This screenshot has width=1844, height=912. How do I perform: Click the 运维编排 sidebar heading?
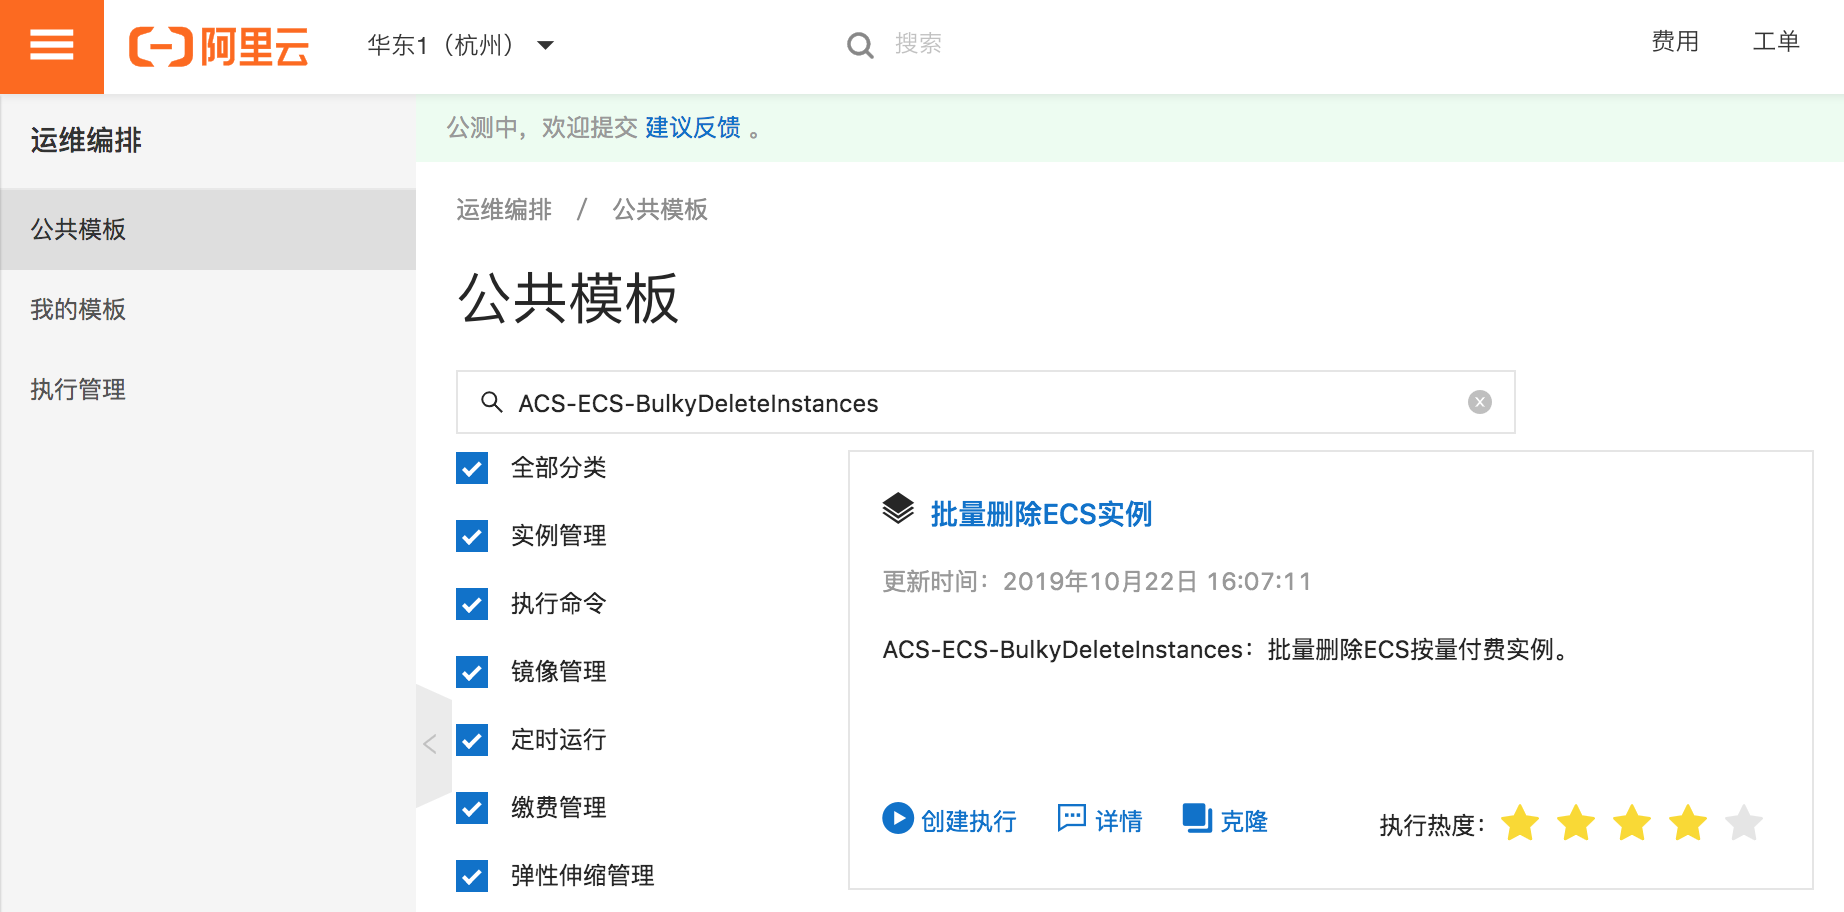86,141
